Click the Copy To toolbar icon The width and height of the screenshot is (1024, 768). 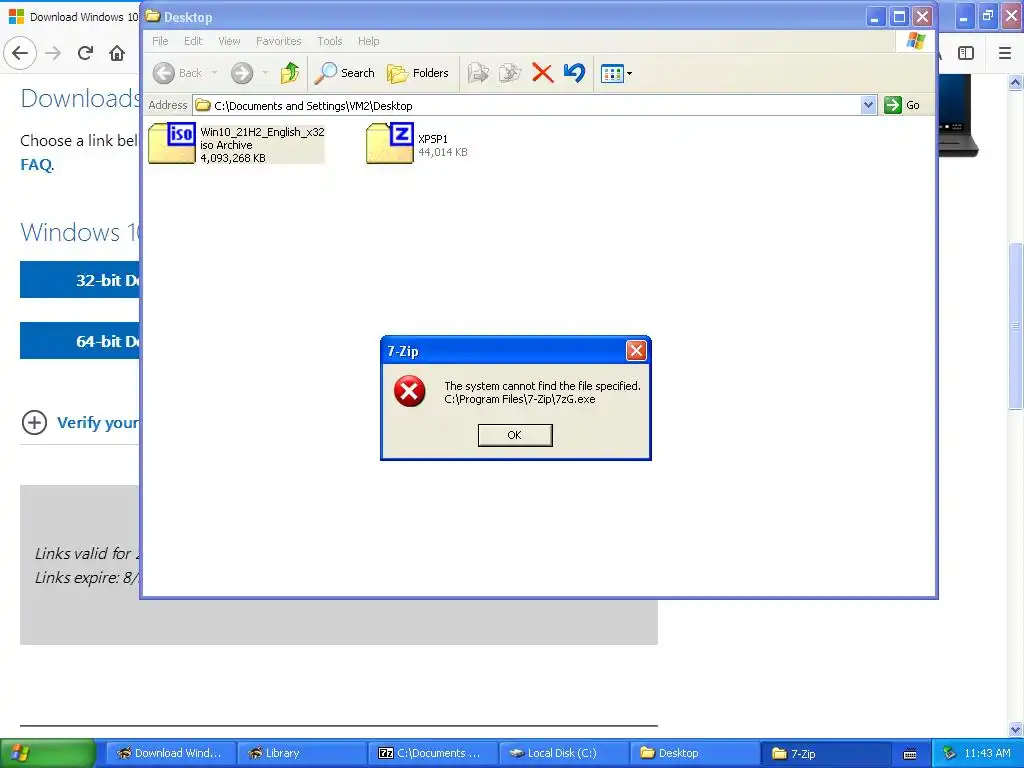click(510, 73)
